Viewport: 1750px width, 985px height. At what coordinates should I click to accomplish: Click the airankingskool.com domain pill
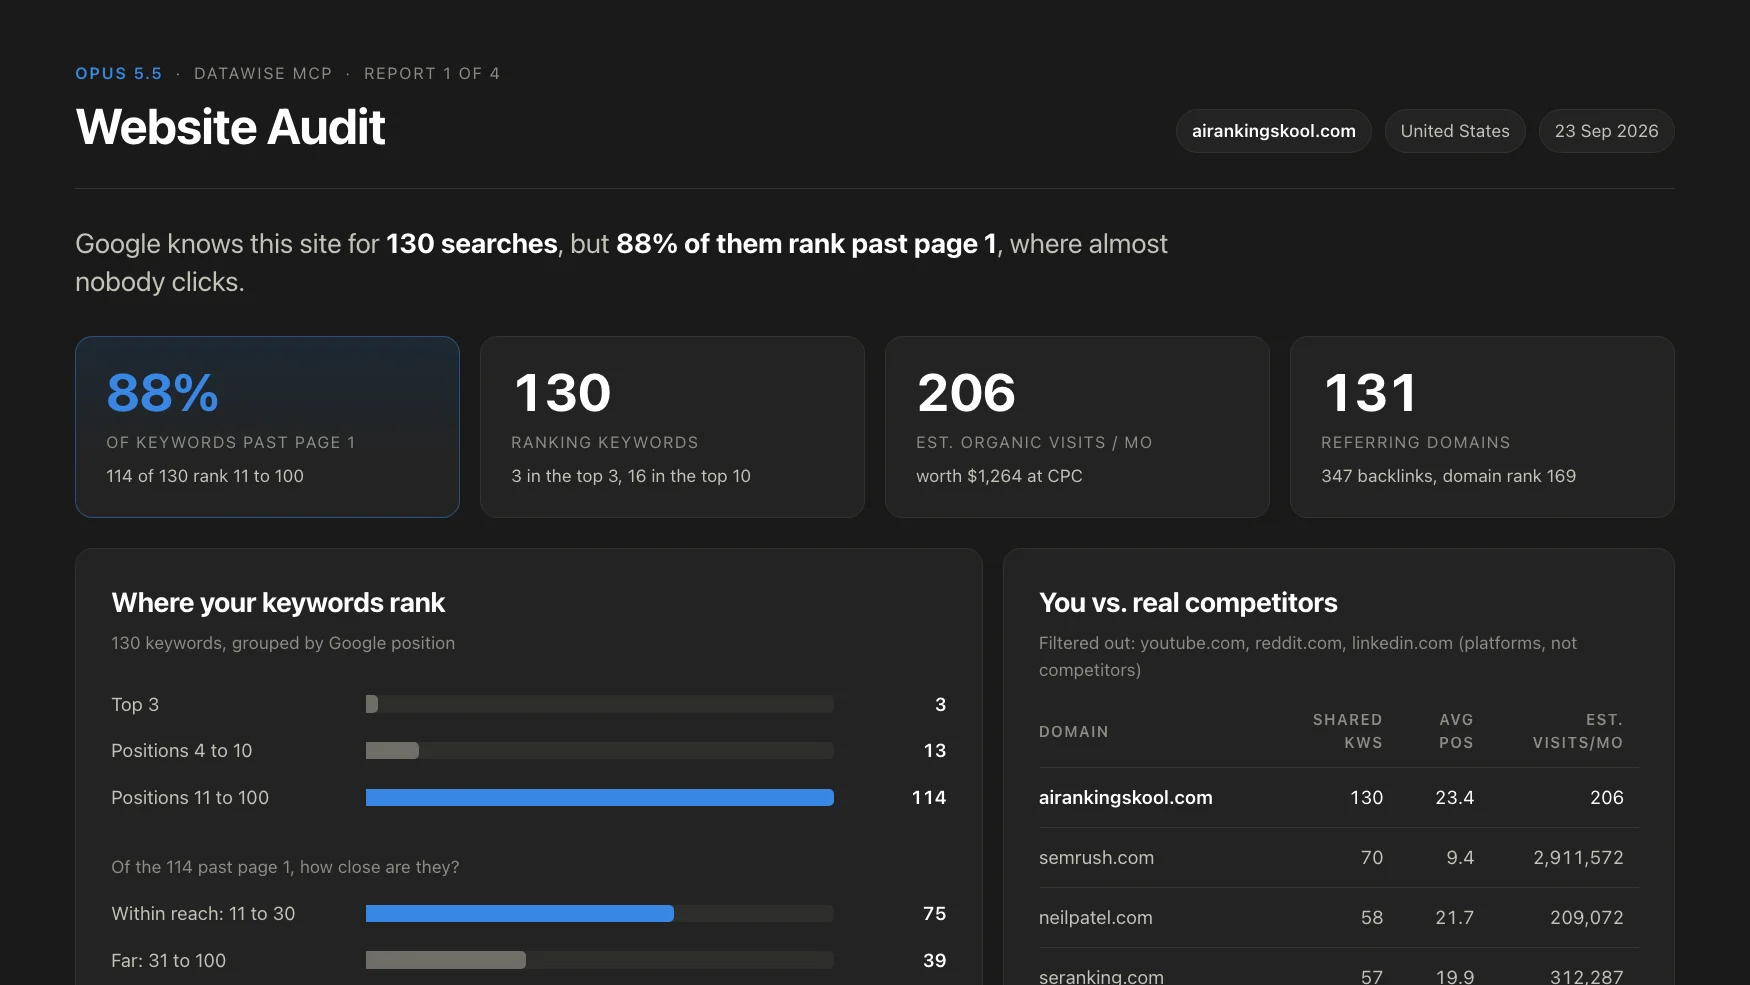(x=1273, y=131)
